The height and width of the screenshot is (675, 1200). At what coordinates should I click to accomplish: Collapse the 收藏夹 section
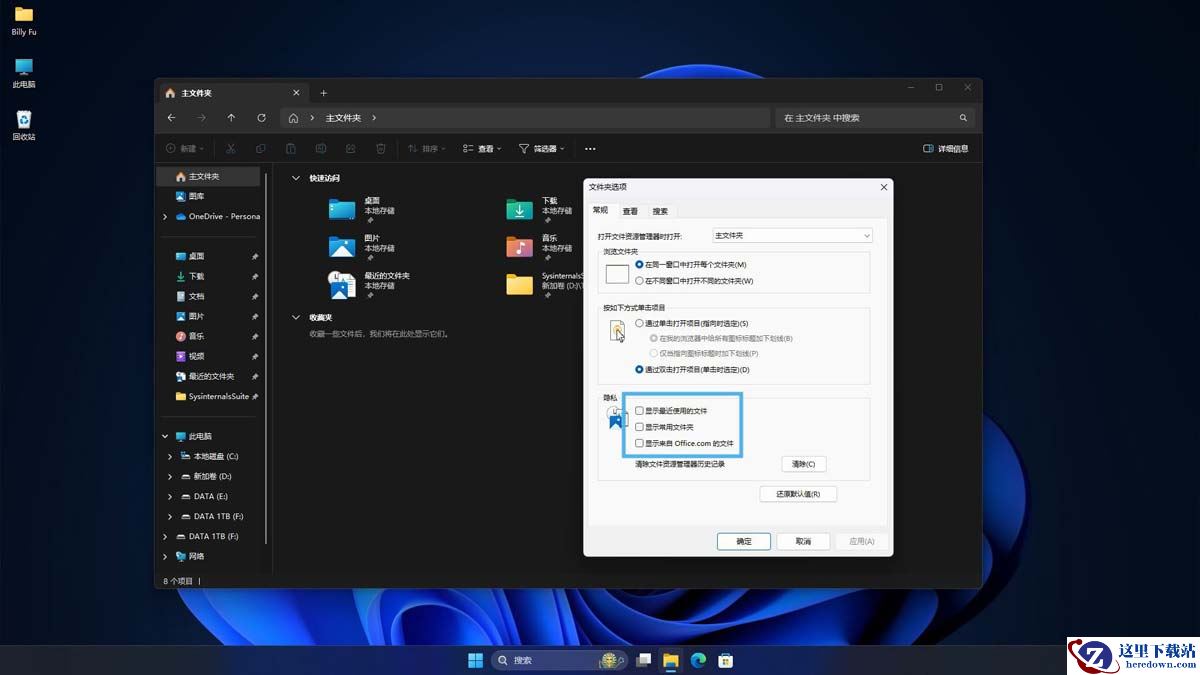pos(295,317)
